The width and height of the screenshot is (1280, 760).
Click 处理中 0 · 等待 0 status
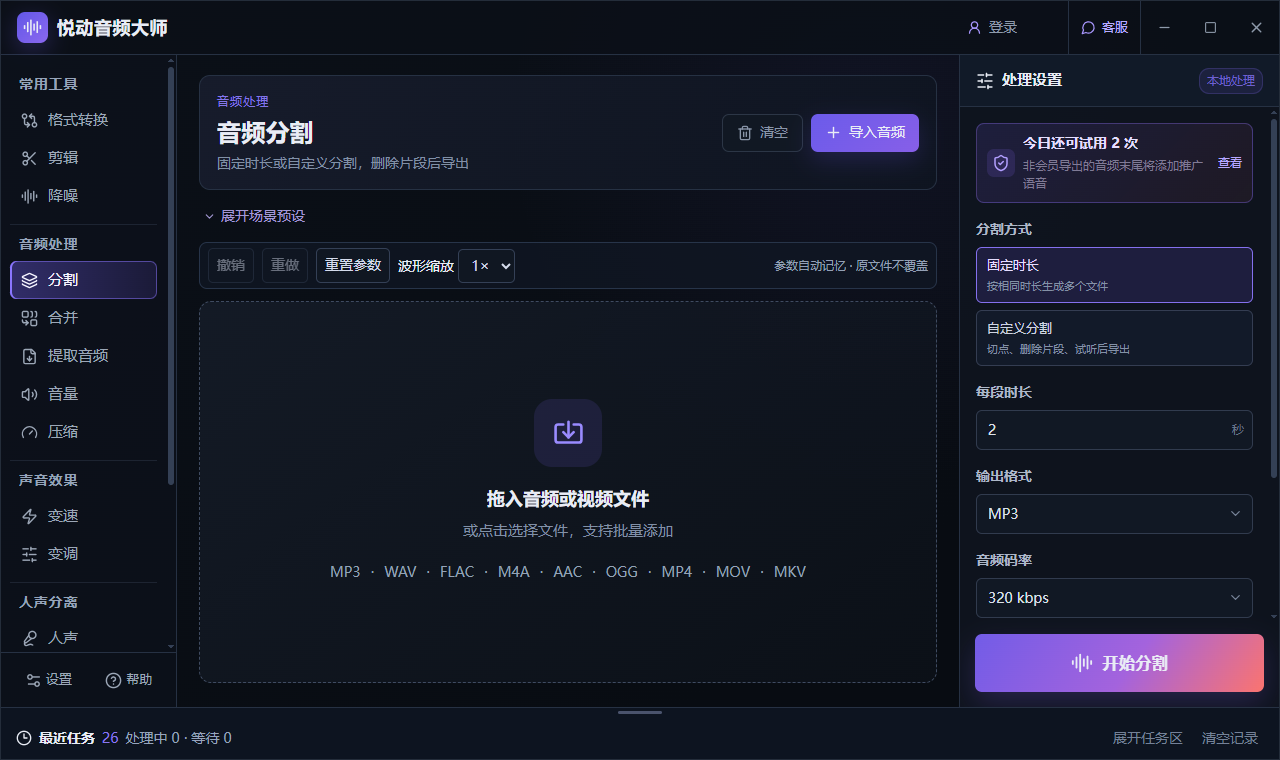pyautogui.click(x=178, y=739)
